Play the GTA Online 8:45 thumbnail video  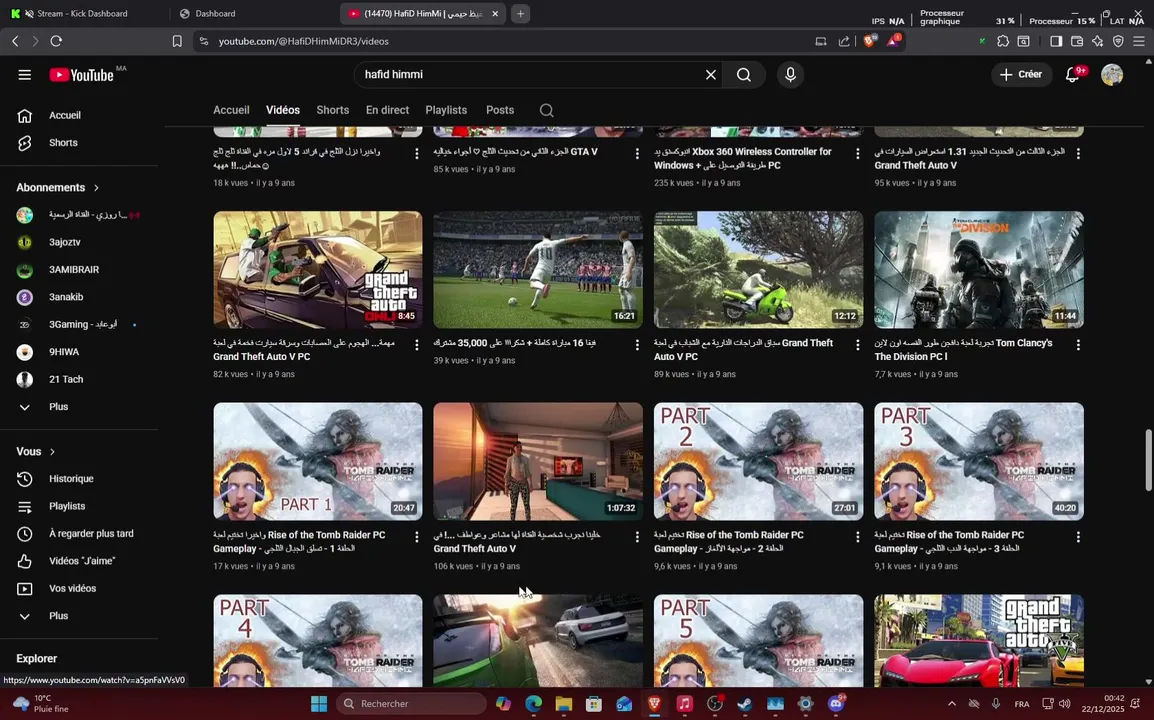point(318,270)
